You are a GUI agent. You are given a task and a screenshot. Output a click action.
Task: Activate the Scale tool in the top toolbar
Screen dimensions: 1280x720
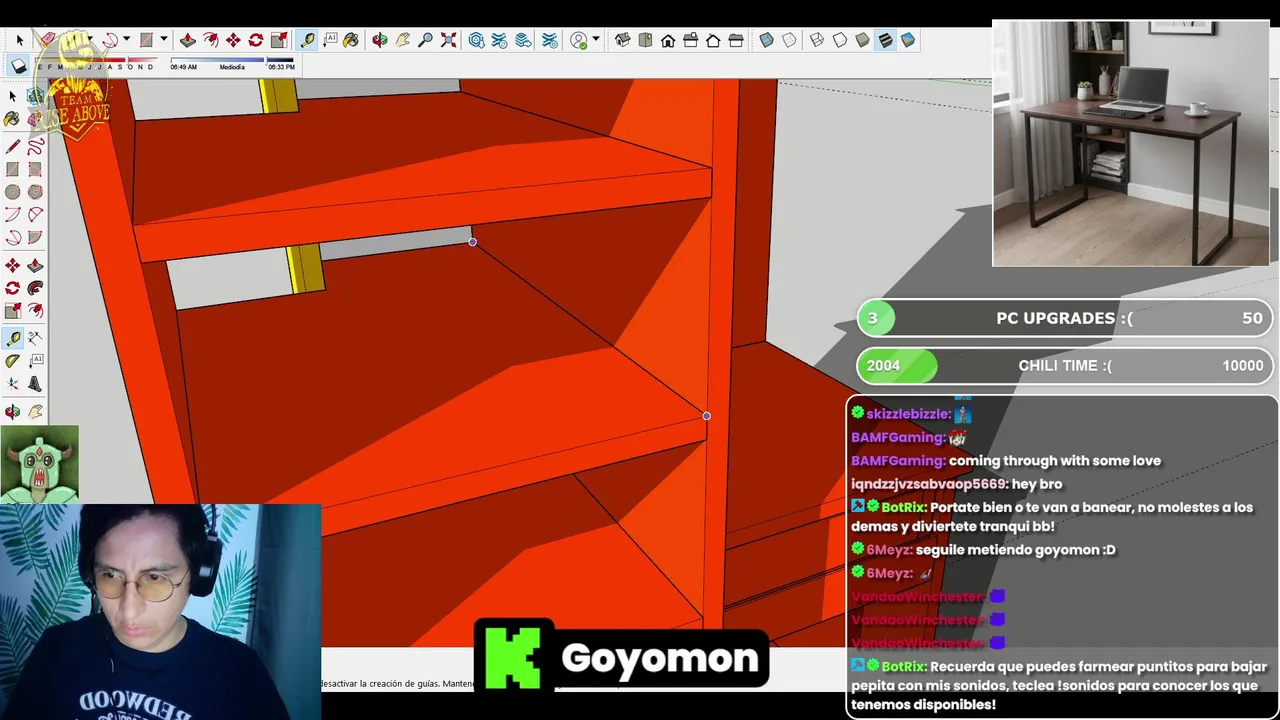[x=279, y=40]
